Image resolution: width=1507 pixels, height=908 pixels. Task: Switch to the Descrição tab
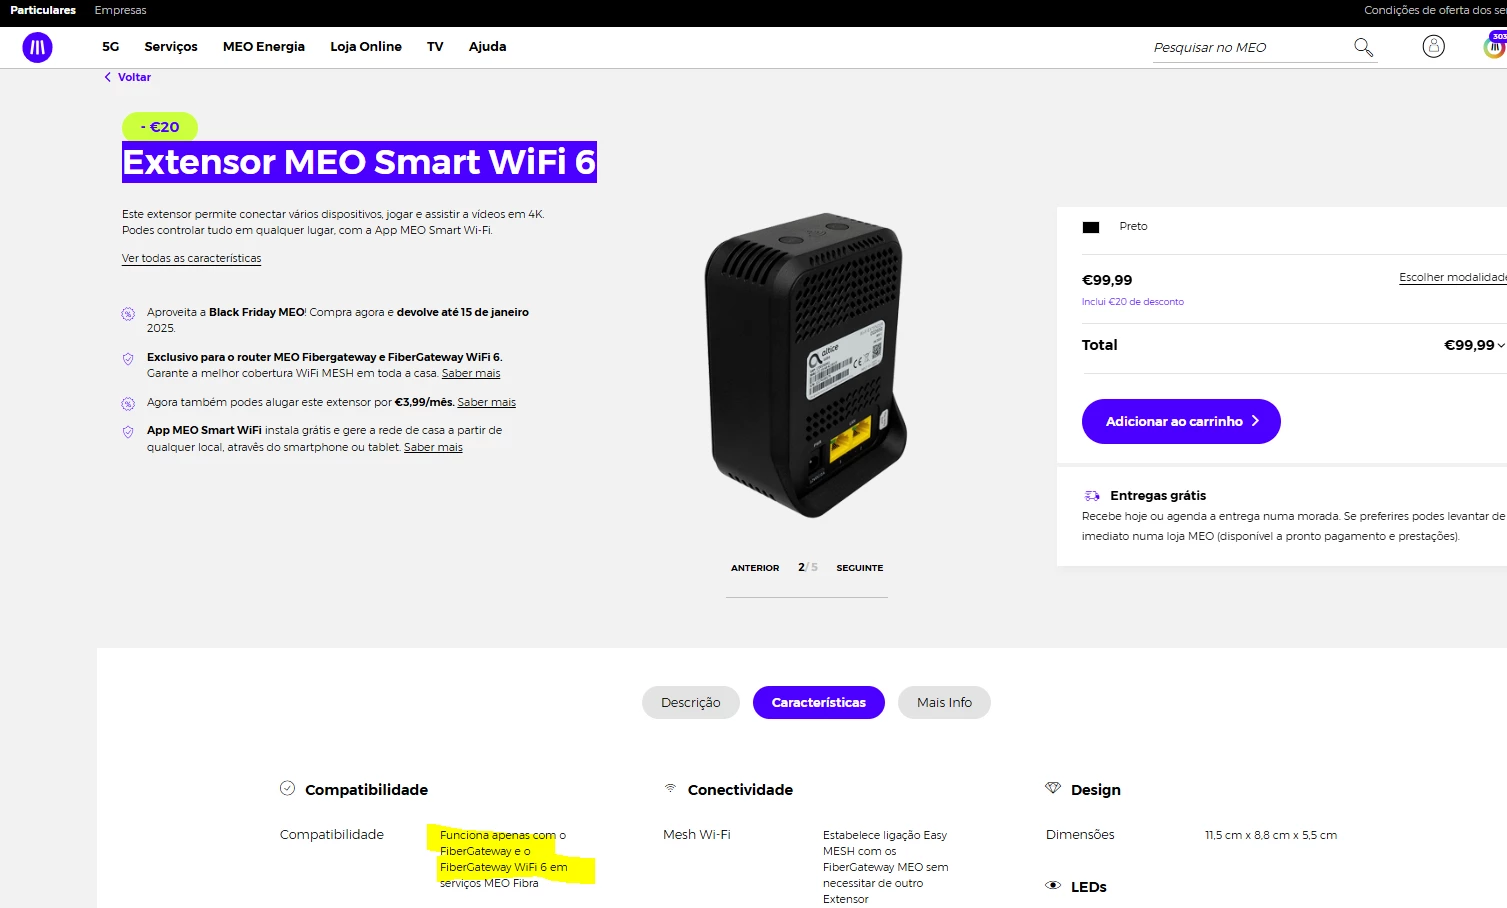tap(690, 702)
